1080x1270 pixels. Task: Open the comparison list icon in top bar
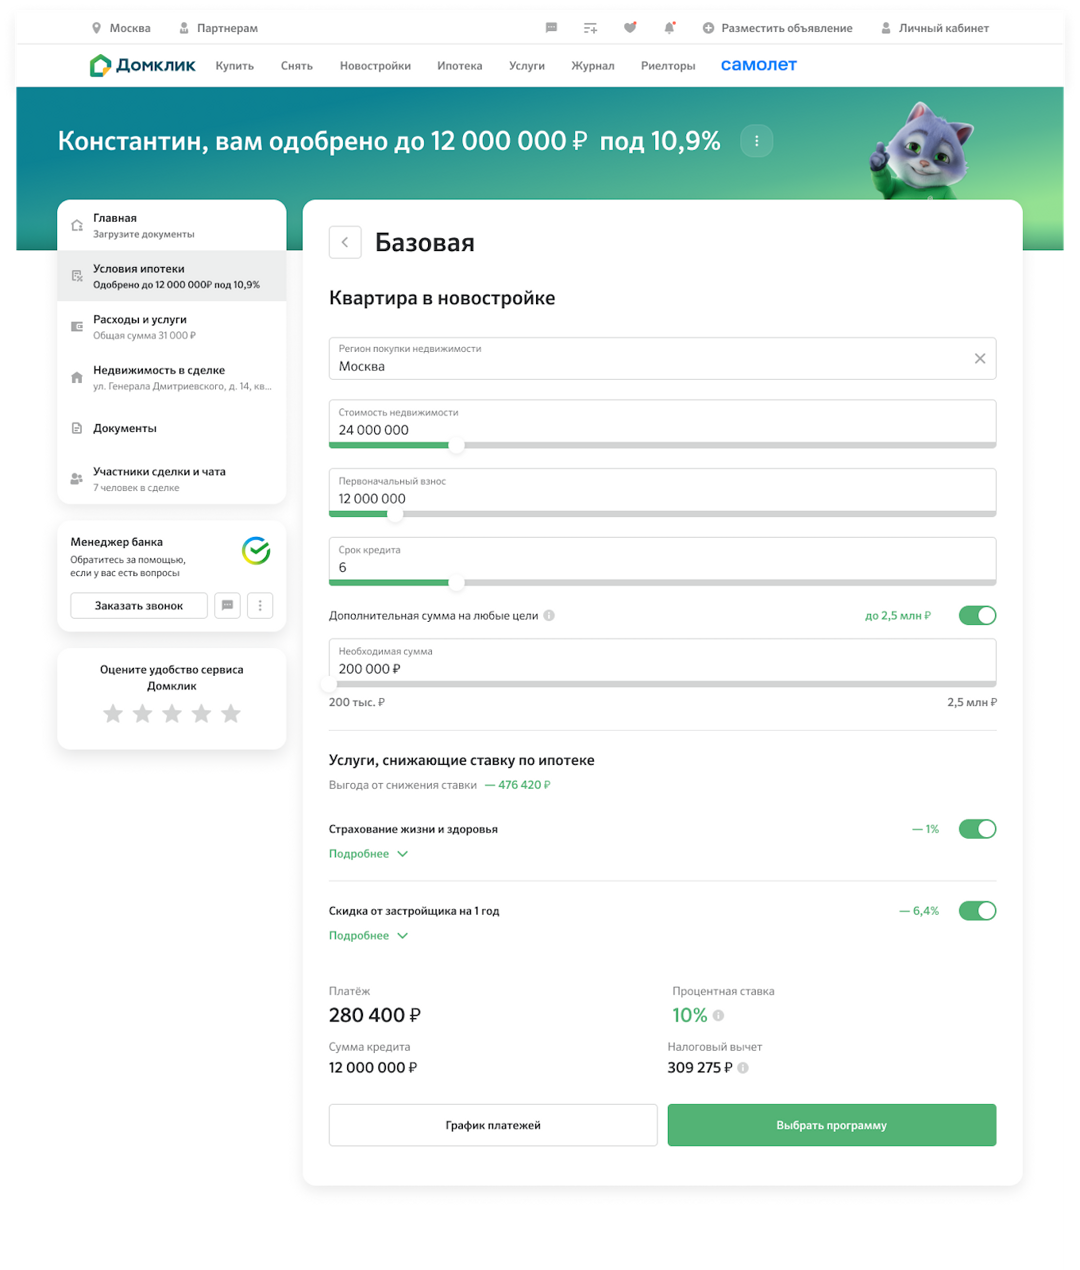590,28
